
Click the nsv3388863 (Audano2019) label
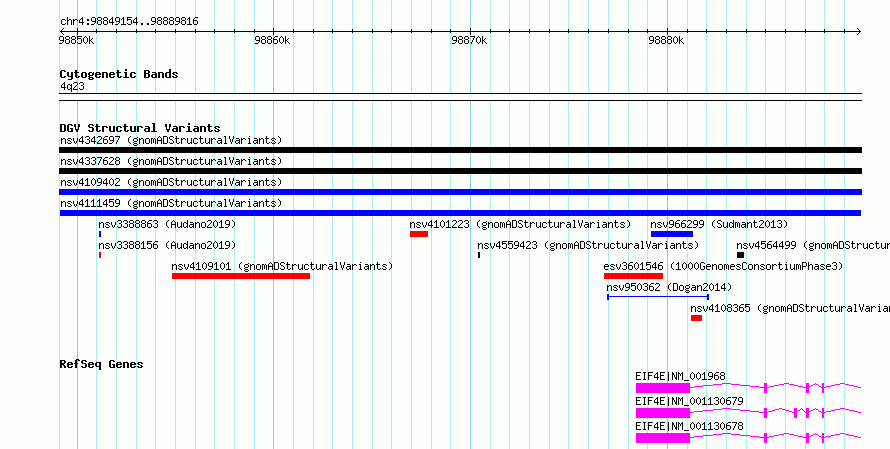pyautogui.click(x=167, y=224)
